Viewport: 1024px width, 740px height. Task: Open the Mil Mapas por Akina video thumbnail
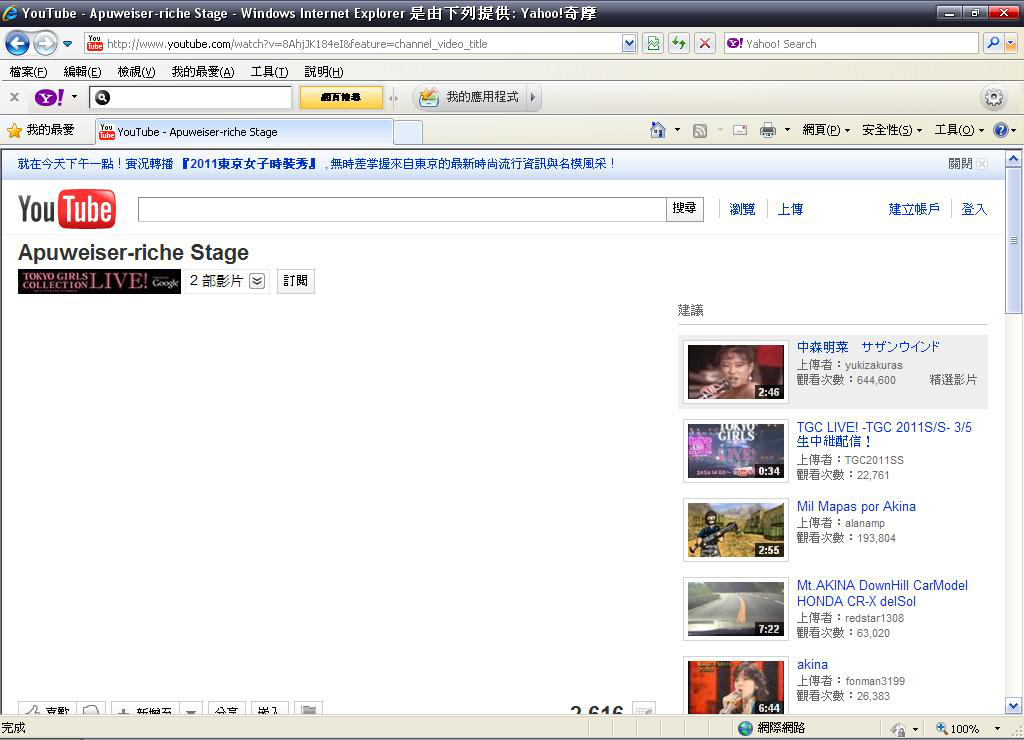[735, 530]
